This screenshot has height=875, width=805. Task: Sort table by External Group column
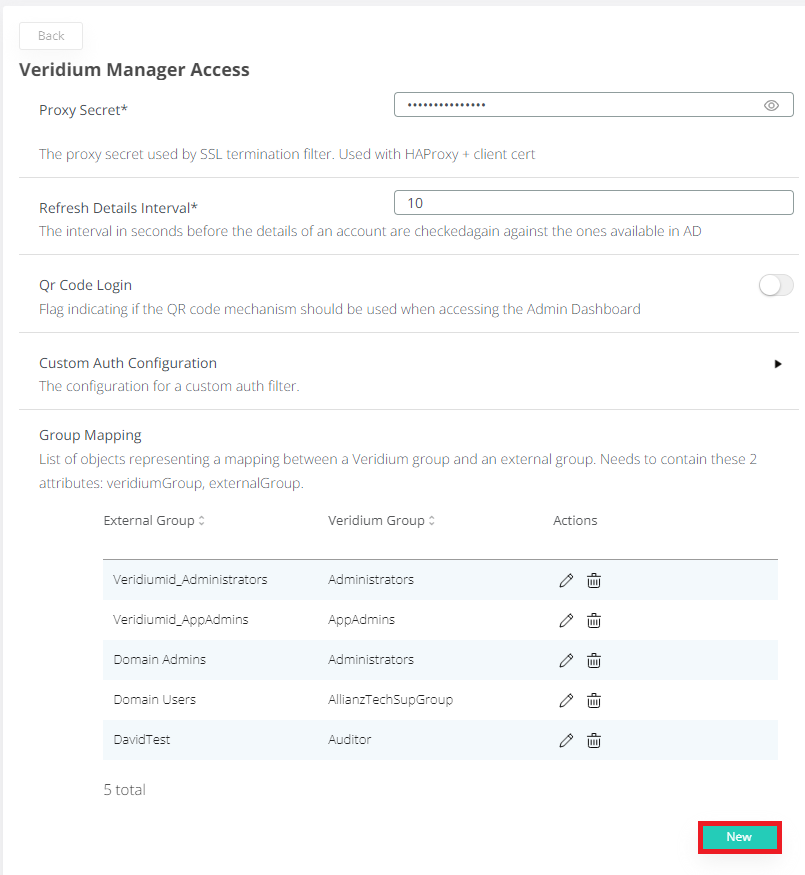pos(201,521)
